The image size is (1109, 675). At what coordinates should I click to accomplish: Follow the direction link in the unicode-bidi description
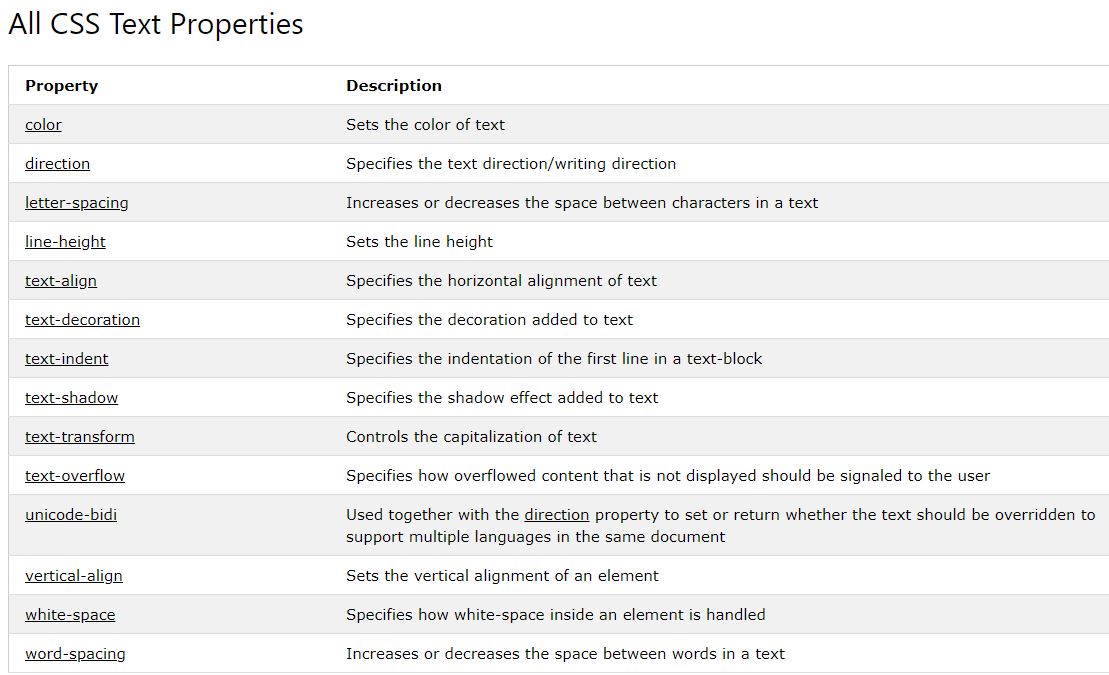pos(557,514)
